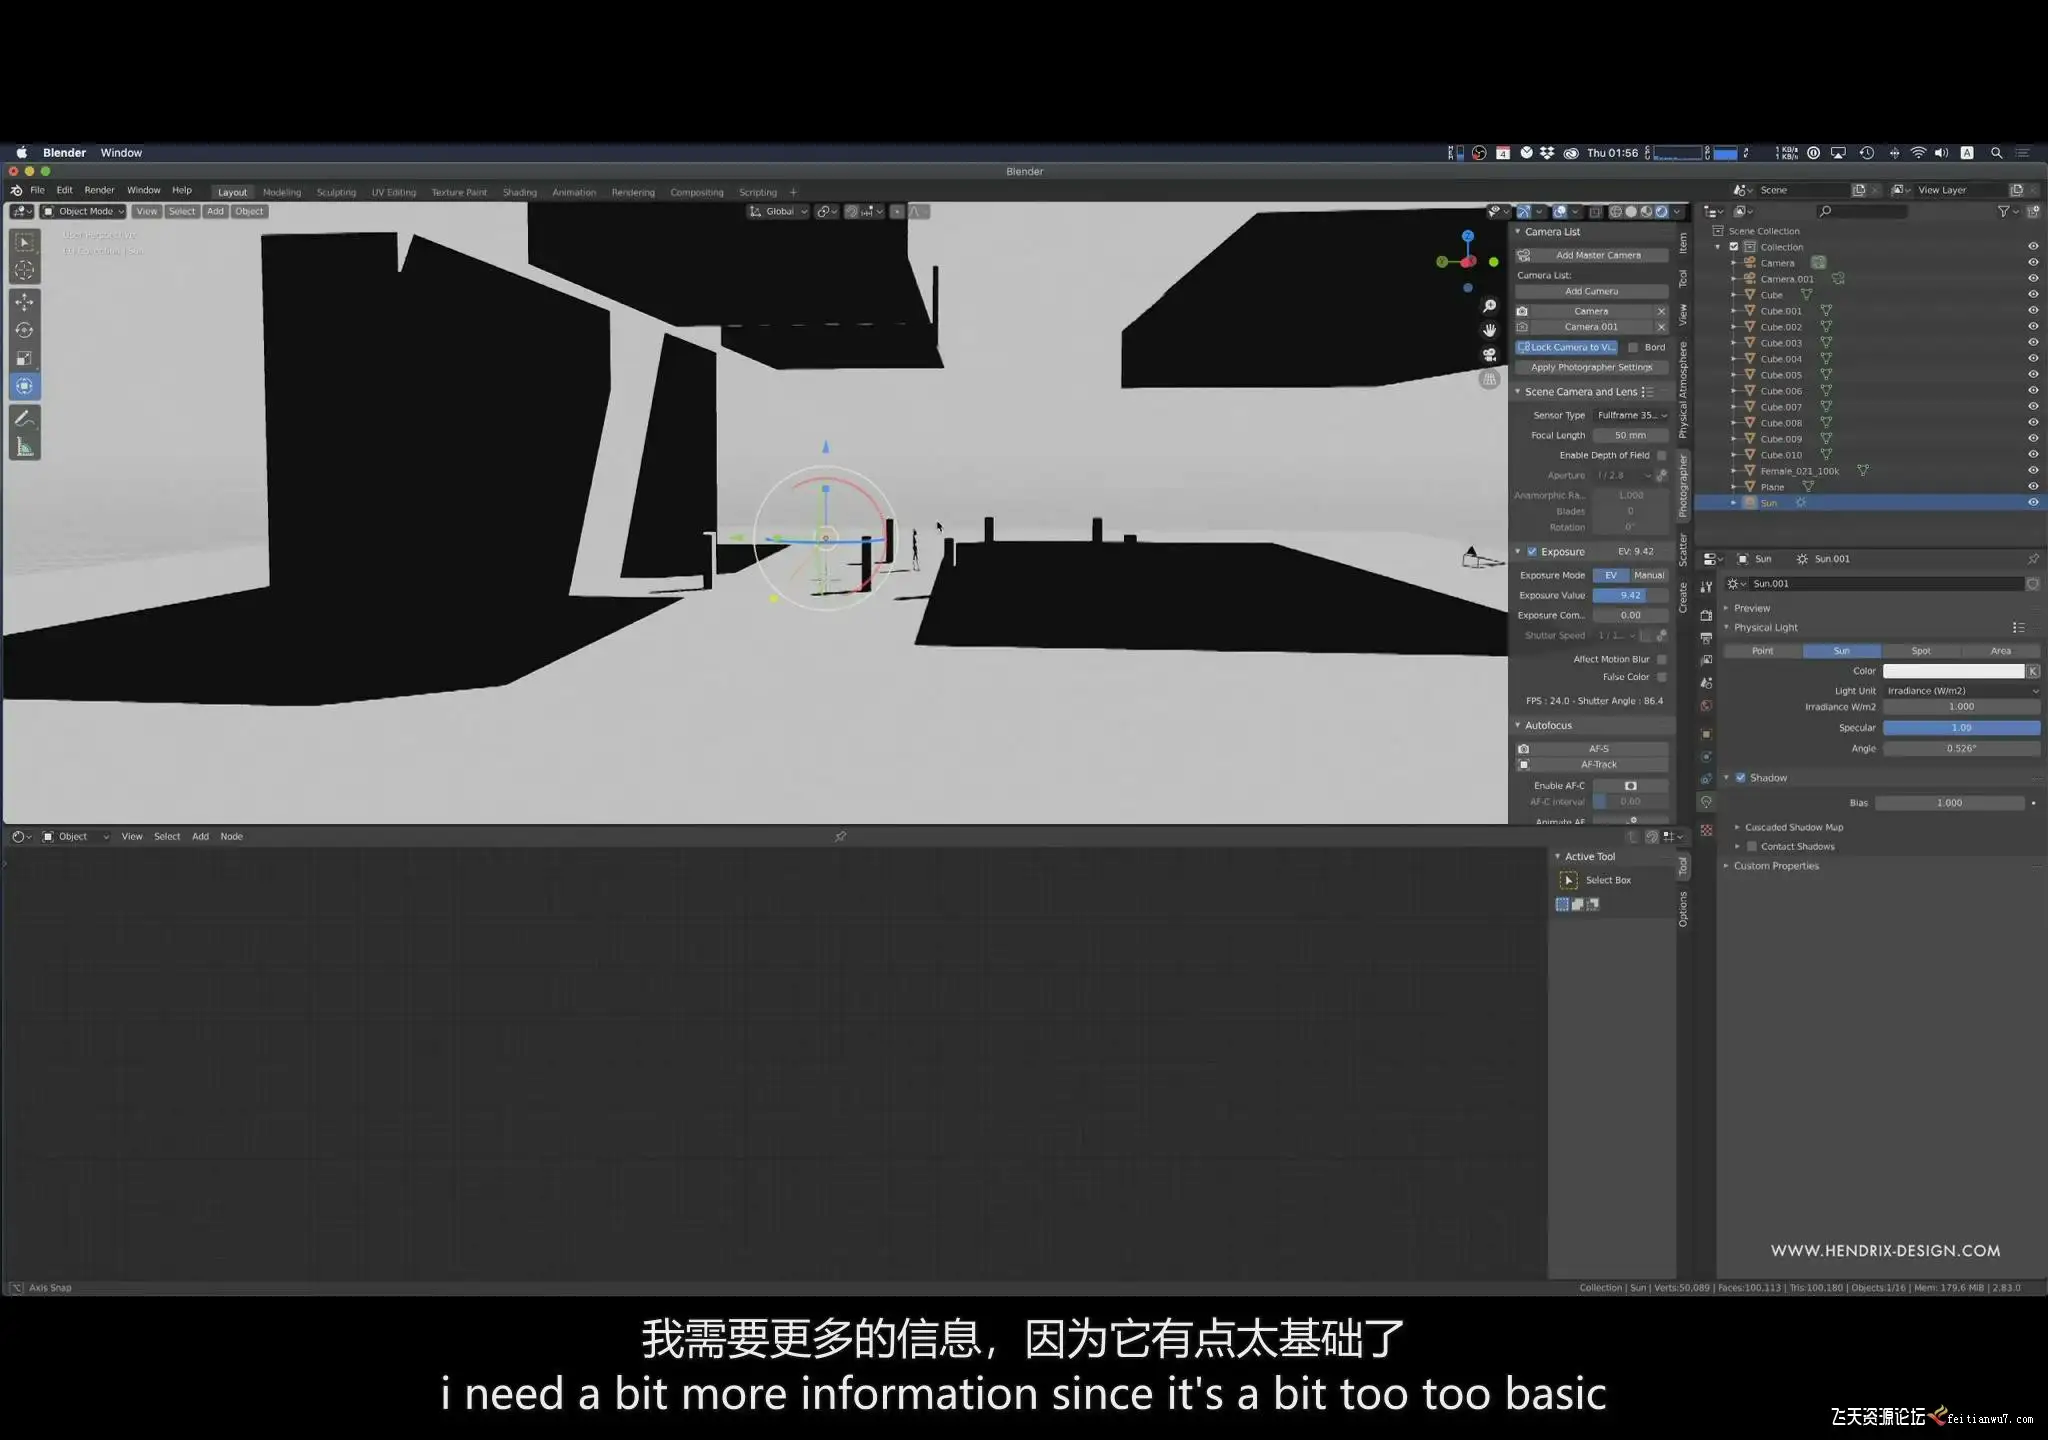Click Add Master Camera button

point(1597,255)
